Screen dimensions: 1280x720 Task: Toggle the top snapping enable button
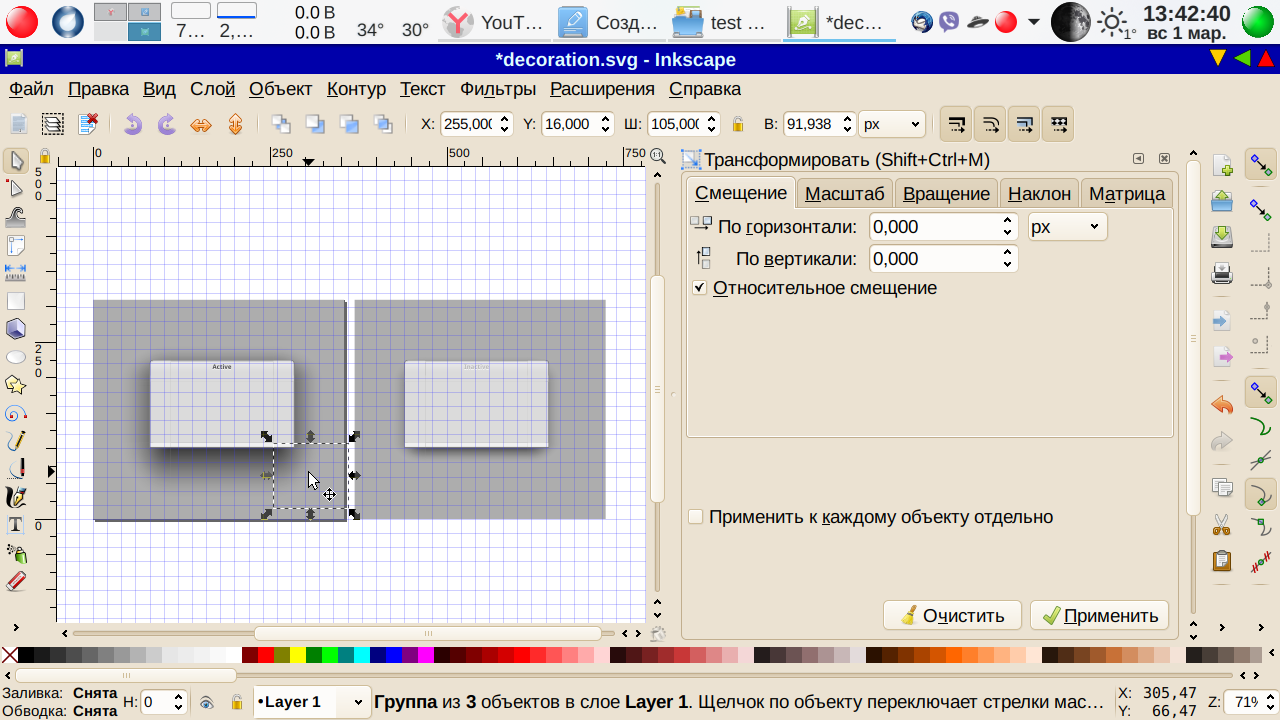tap(1261, 164)
